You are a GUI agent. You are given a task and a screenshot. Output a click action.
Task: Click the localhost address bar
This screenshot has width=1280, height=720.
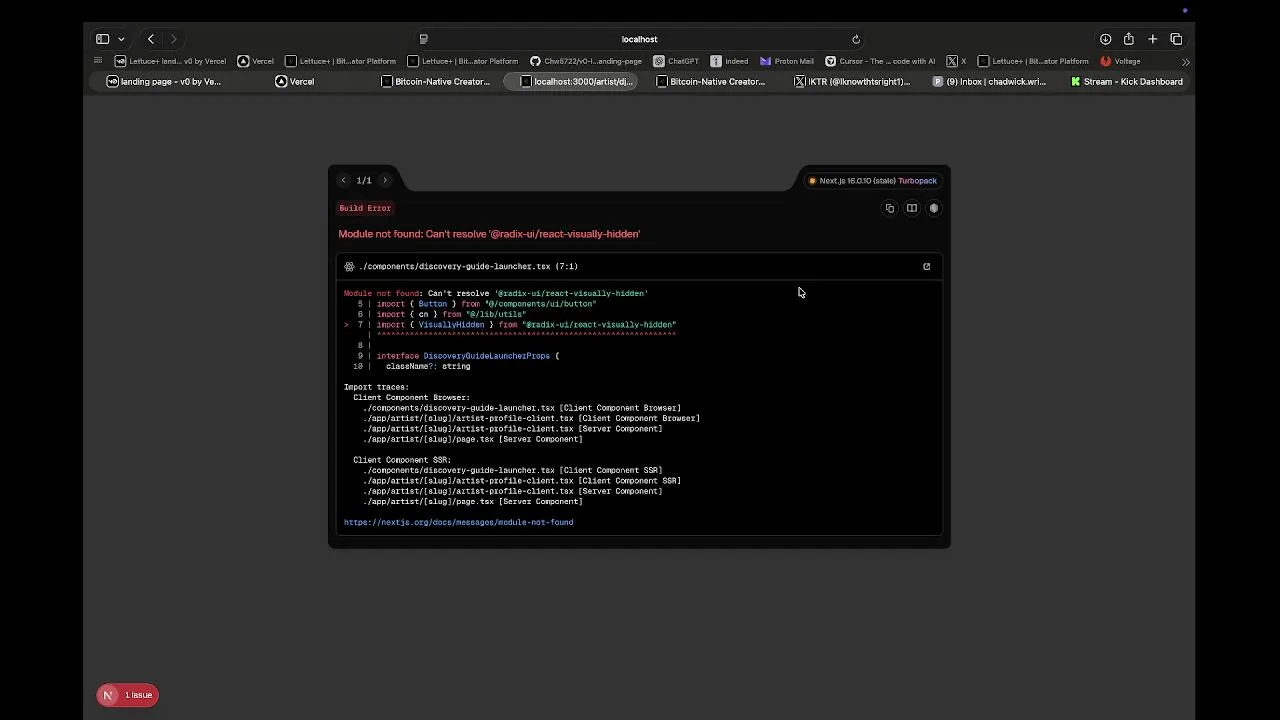(x=640, y=39)
